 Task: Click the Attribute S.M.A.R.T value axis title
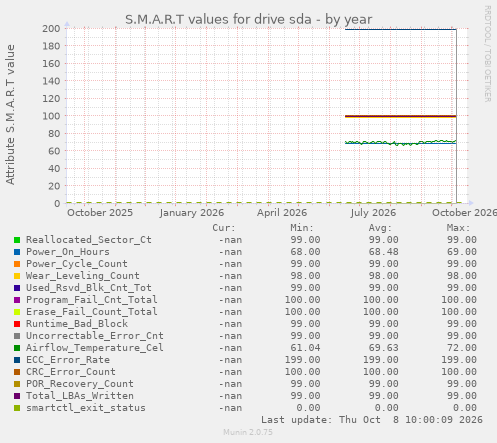10,115
